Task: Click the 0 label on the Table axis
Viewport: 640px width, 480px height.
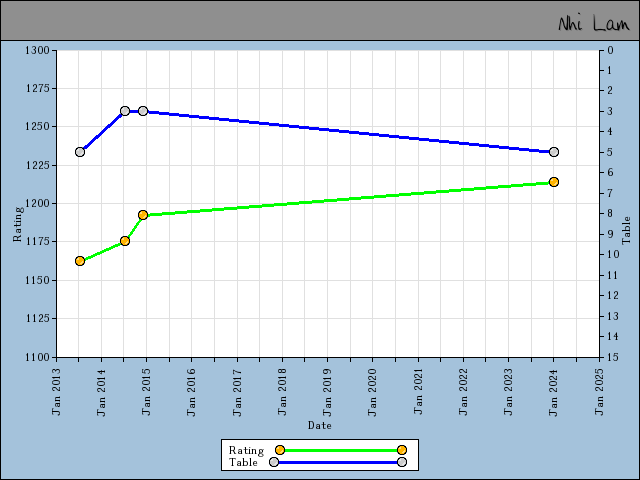Action: pyautogui.click(x=610, y=50)
